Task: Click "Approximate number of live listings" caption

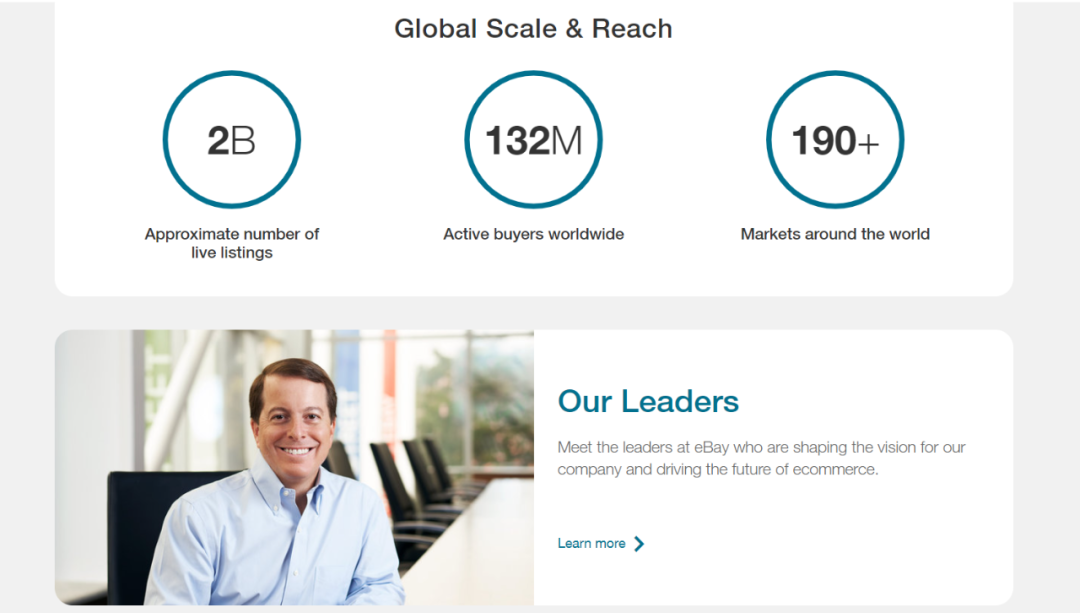Action: coord(232,243)
